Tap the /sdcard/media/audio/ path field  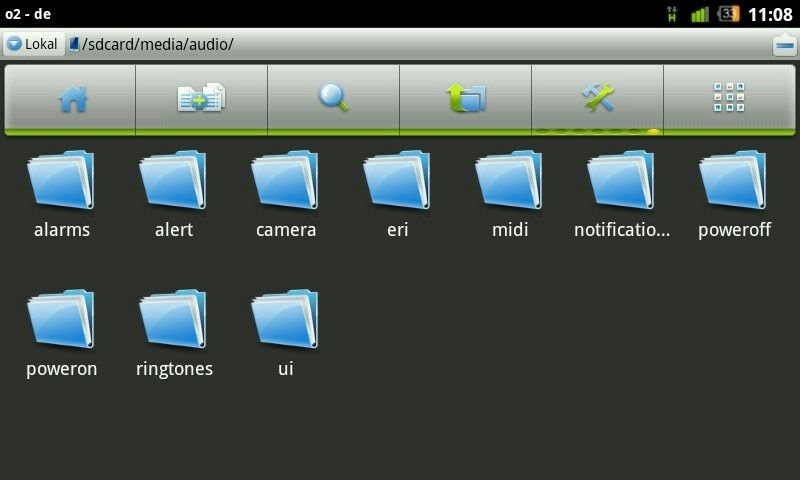158,44
